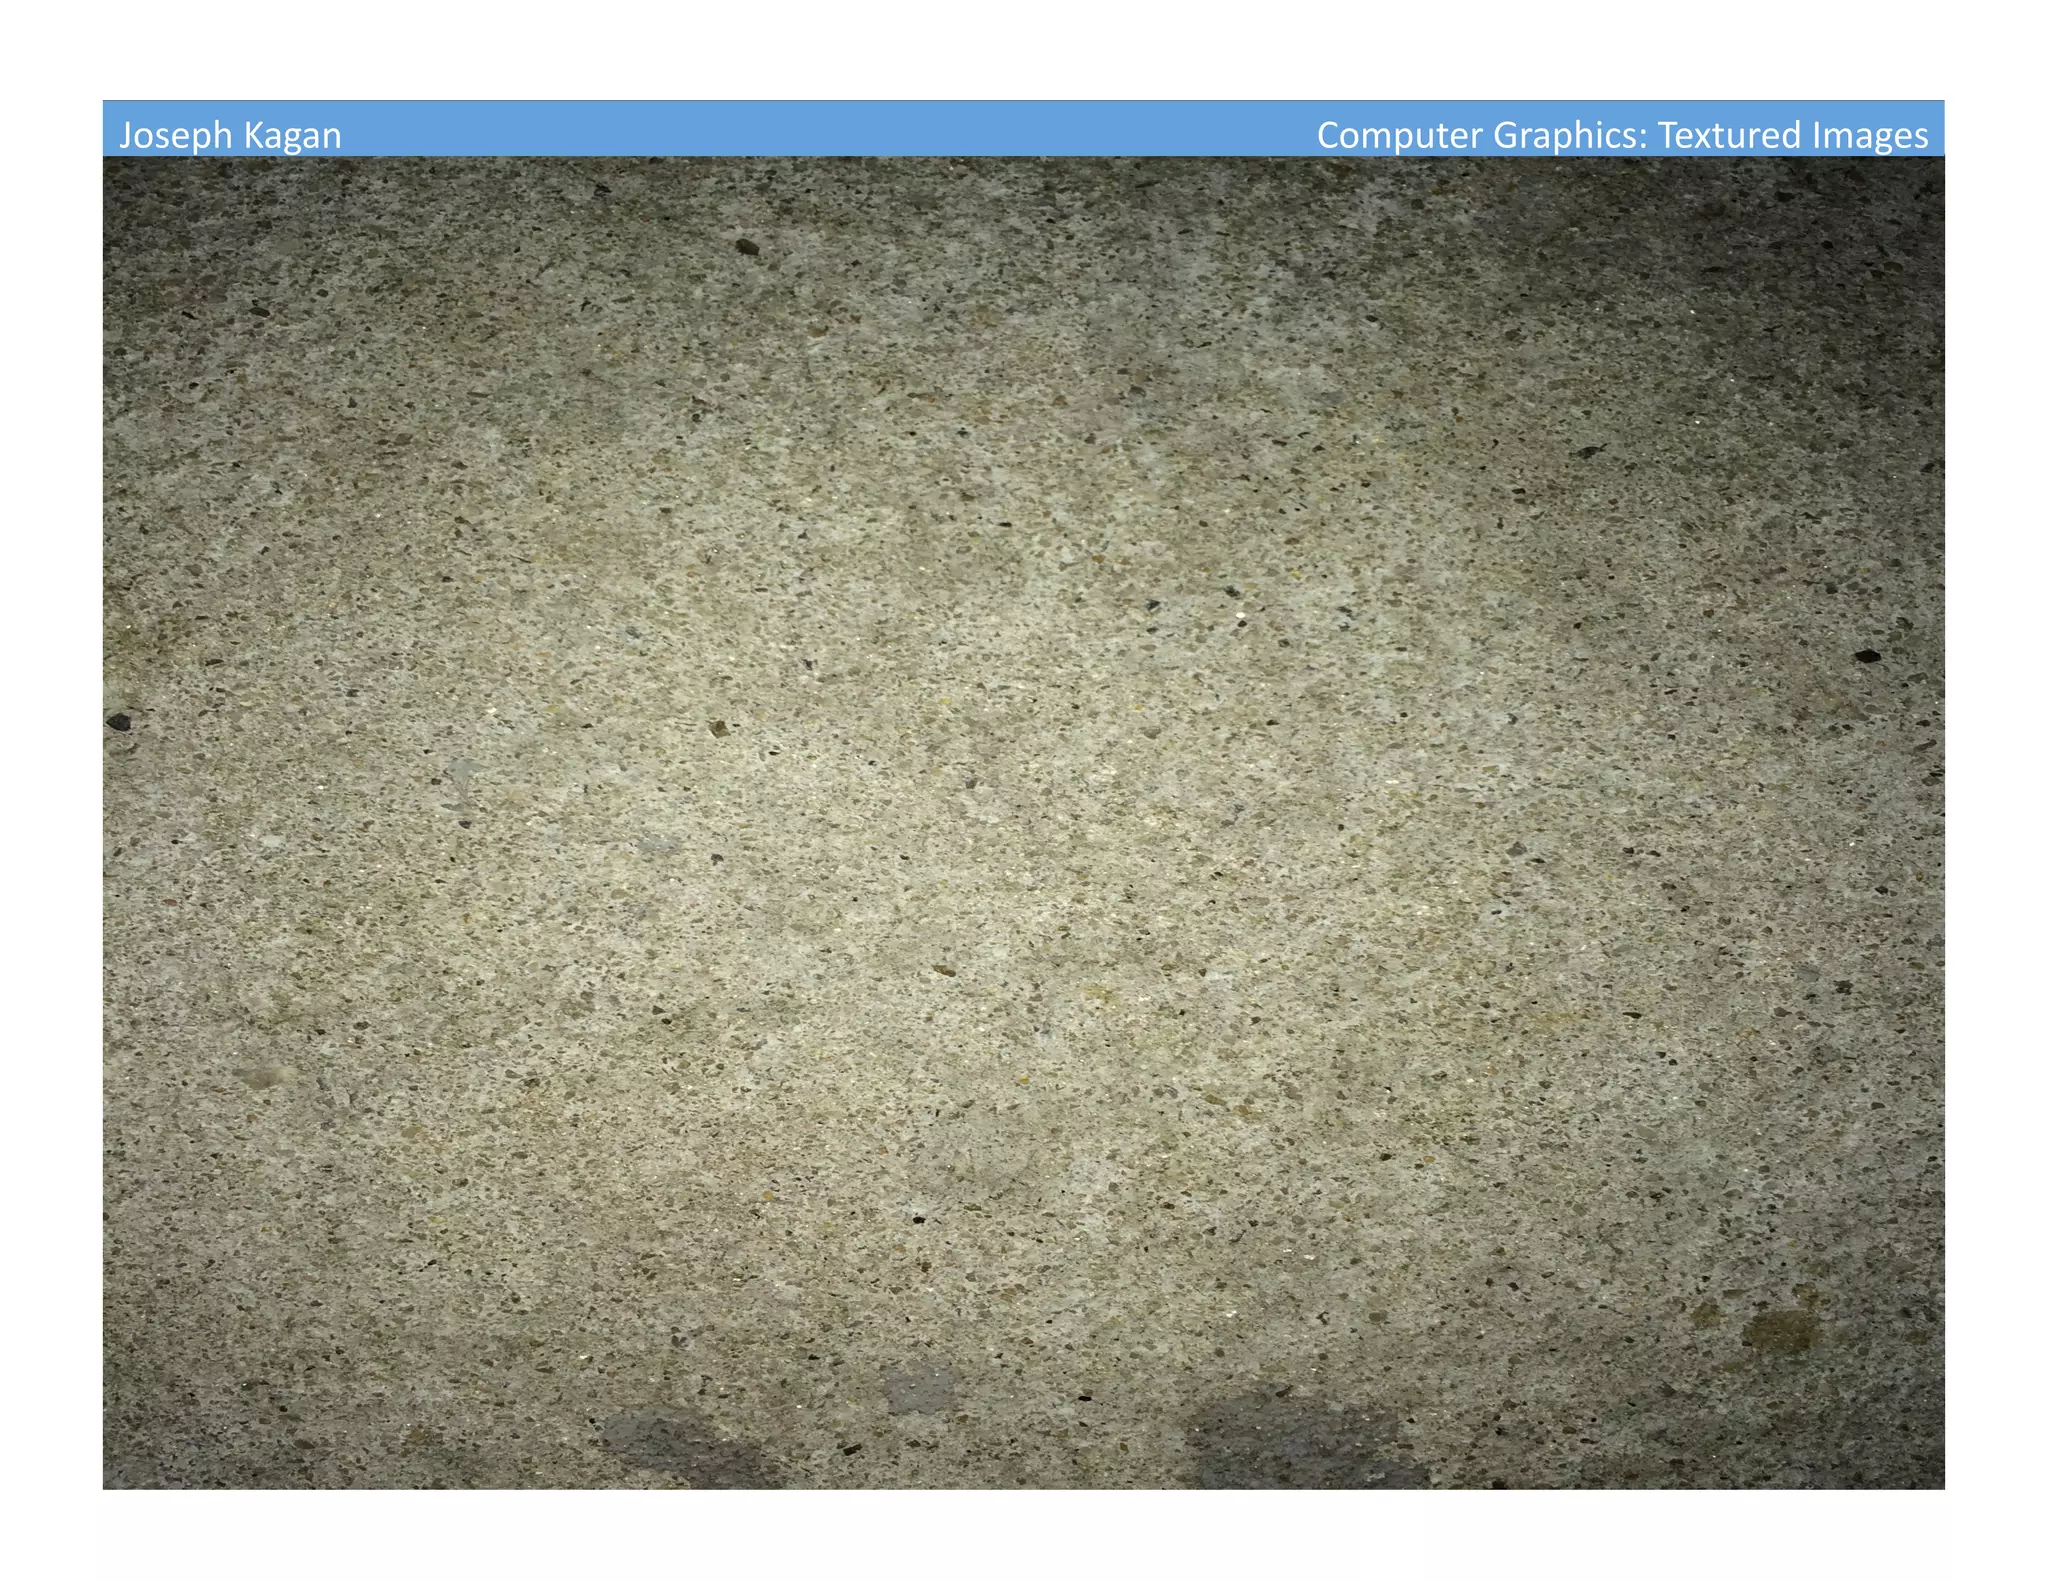Click the yellowish-brown stain at lower right
Screen dimensions: 2048x1582
(1780, 1331)
